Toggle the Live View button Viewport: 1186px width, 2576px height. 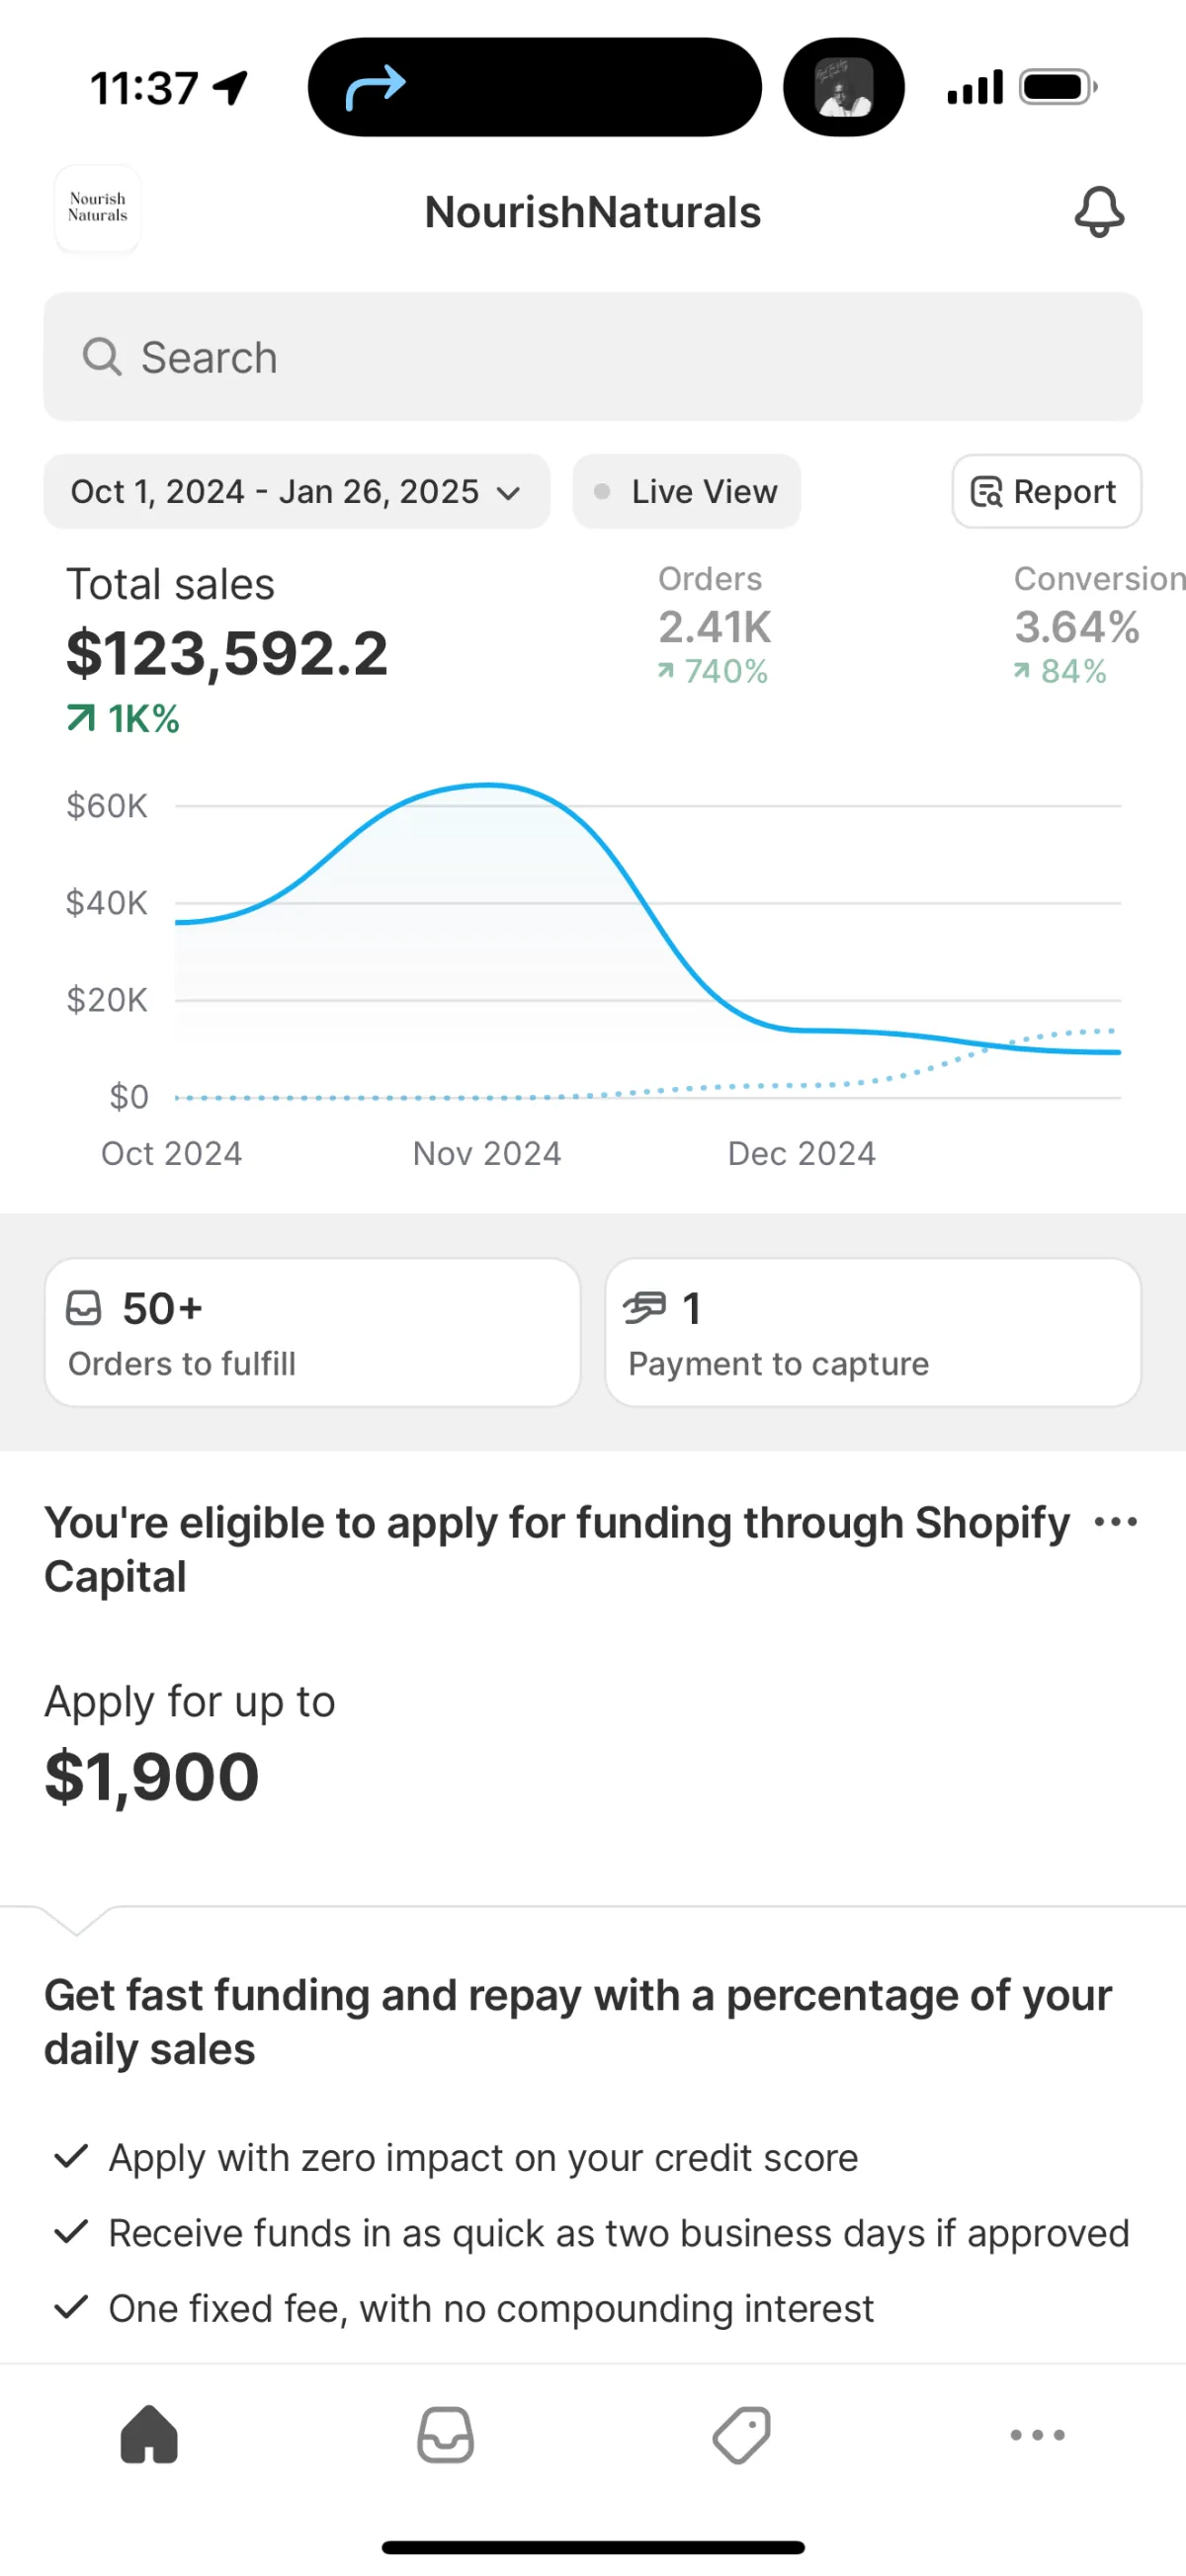pos(686,491)
